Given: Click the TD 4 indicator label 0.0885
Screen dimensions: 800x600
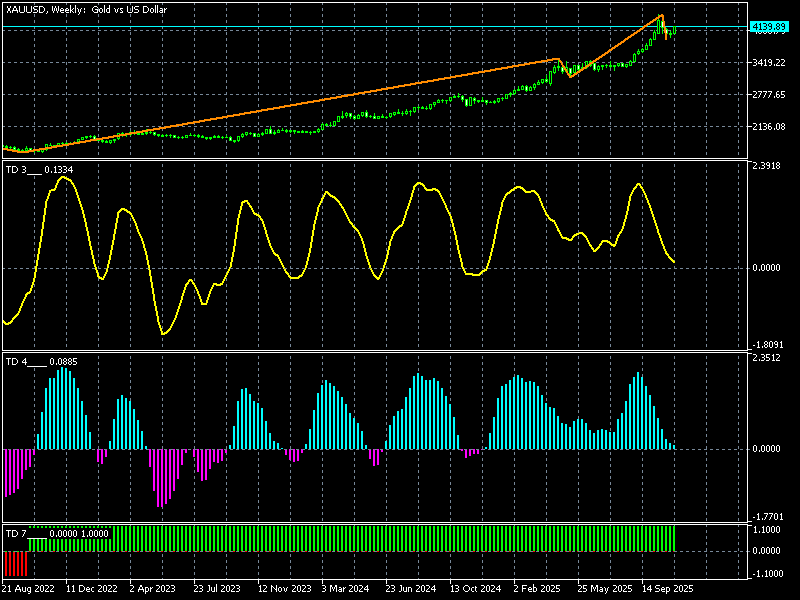Looking at the screenshot, I should point(42,362).
